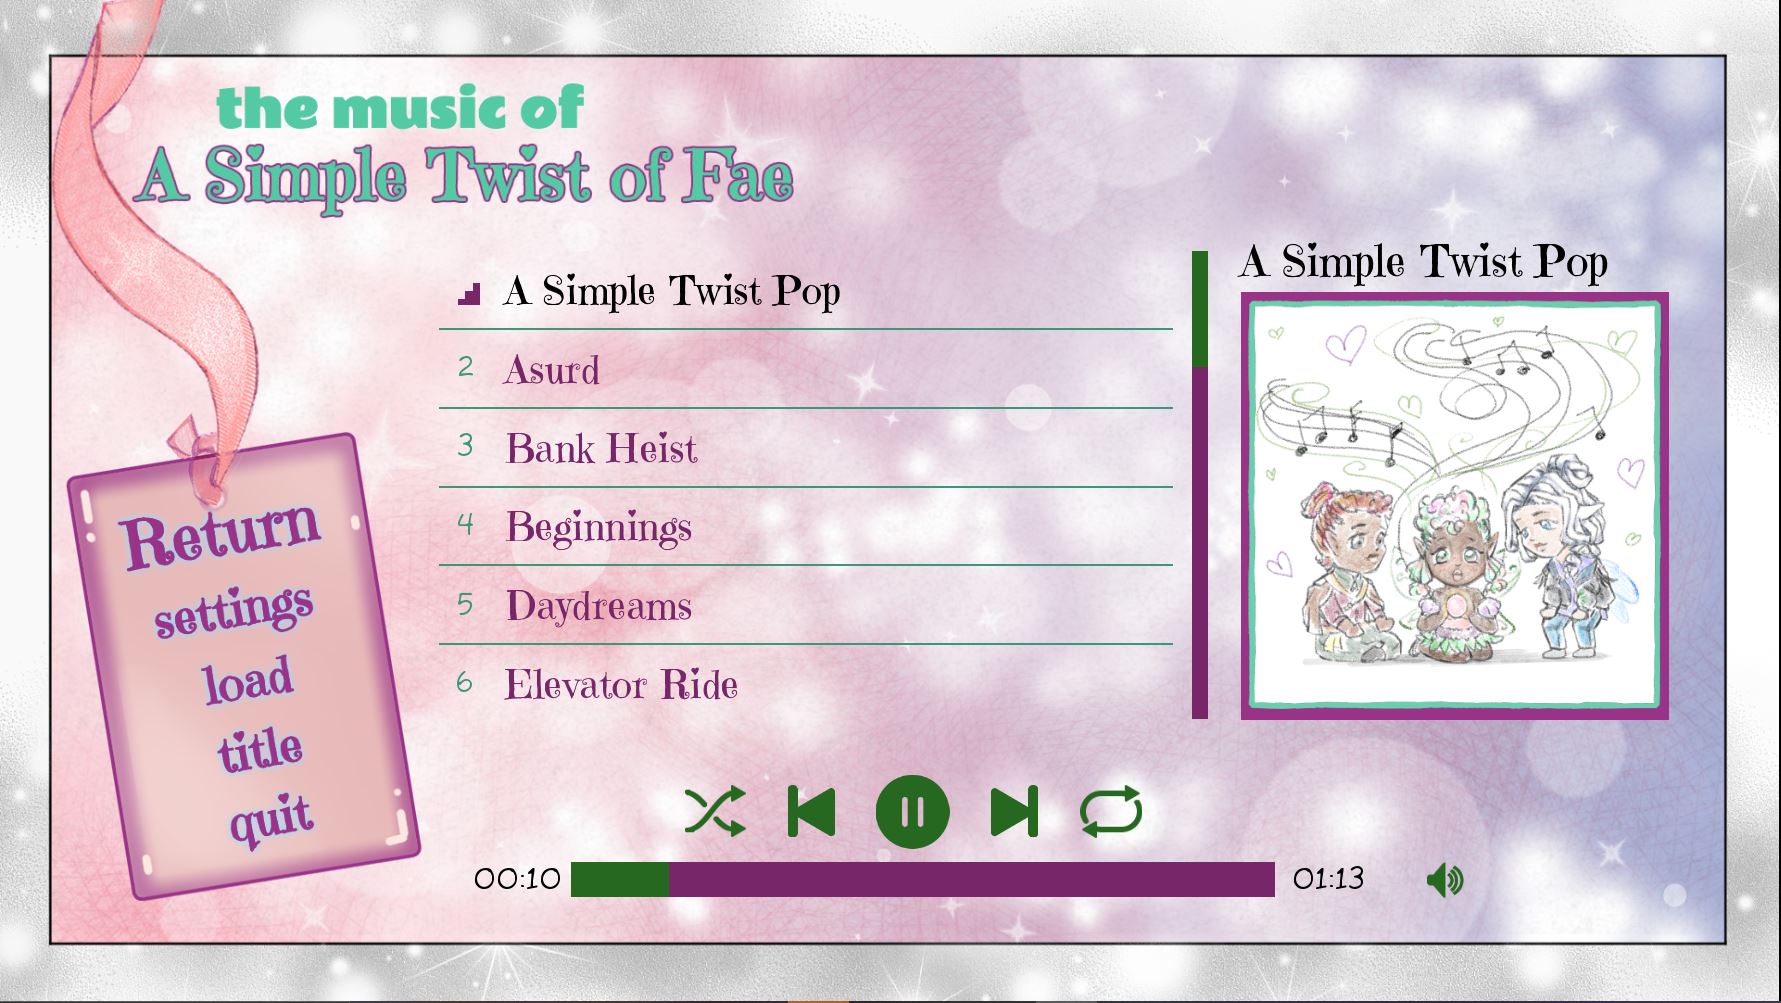The height and width of the screenshot is (1003, 1781).
Task: Open the load screen
Action: coord(248,680)
